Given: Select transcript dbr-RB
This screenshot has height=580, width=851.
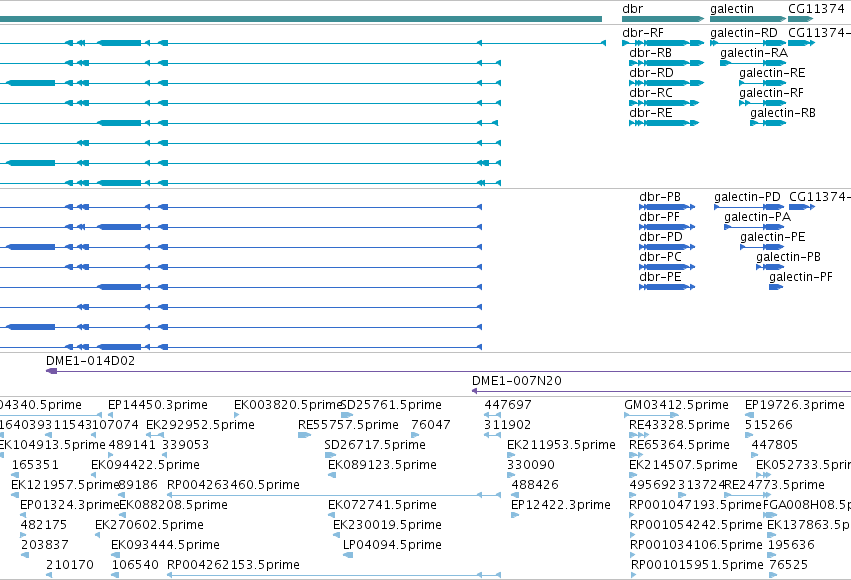Looking at the screenshot, I should (650, 53).
